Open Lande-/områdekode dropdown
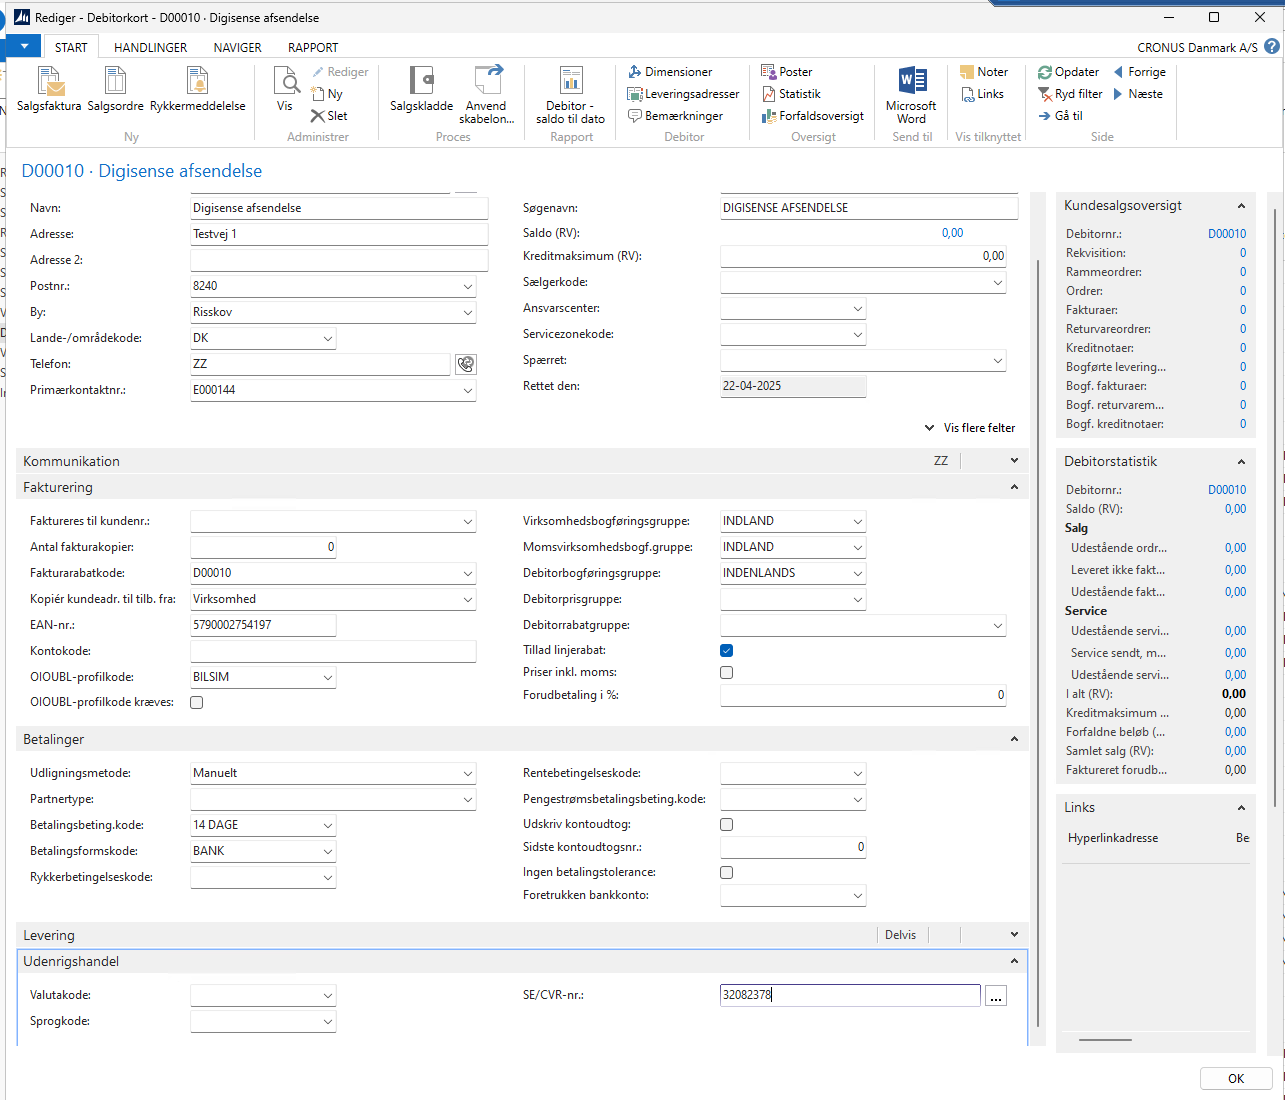The width and height of the screenshot is (1285, 1100). coord(327,338)
